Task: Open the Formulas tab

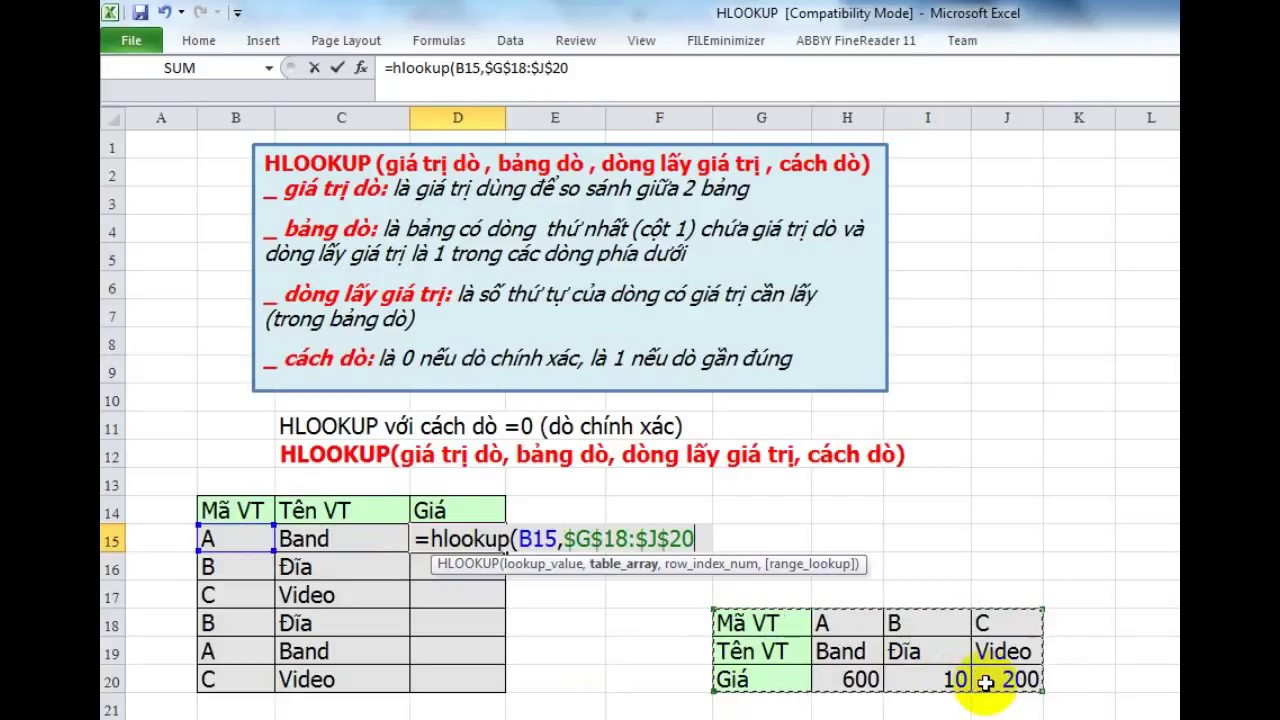Action: 439,41
